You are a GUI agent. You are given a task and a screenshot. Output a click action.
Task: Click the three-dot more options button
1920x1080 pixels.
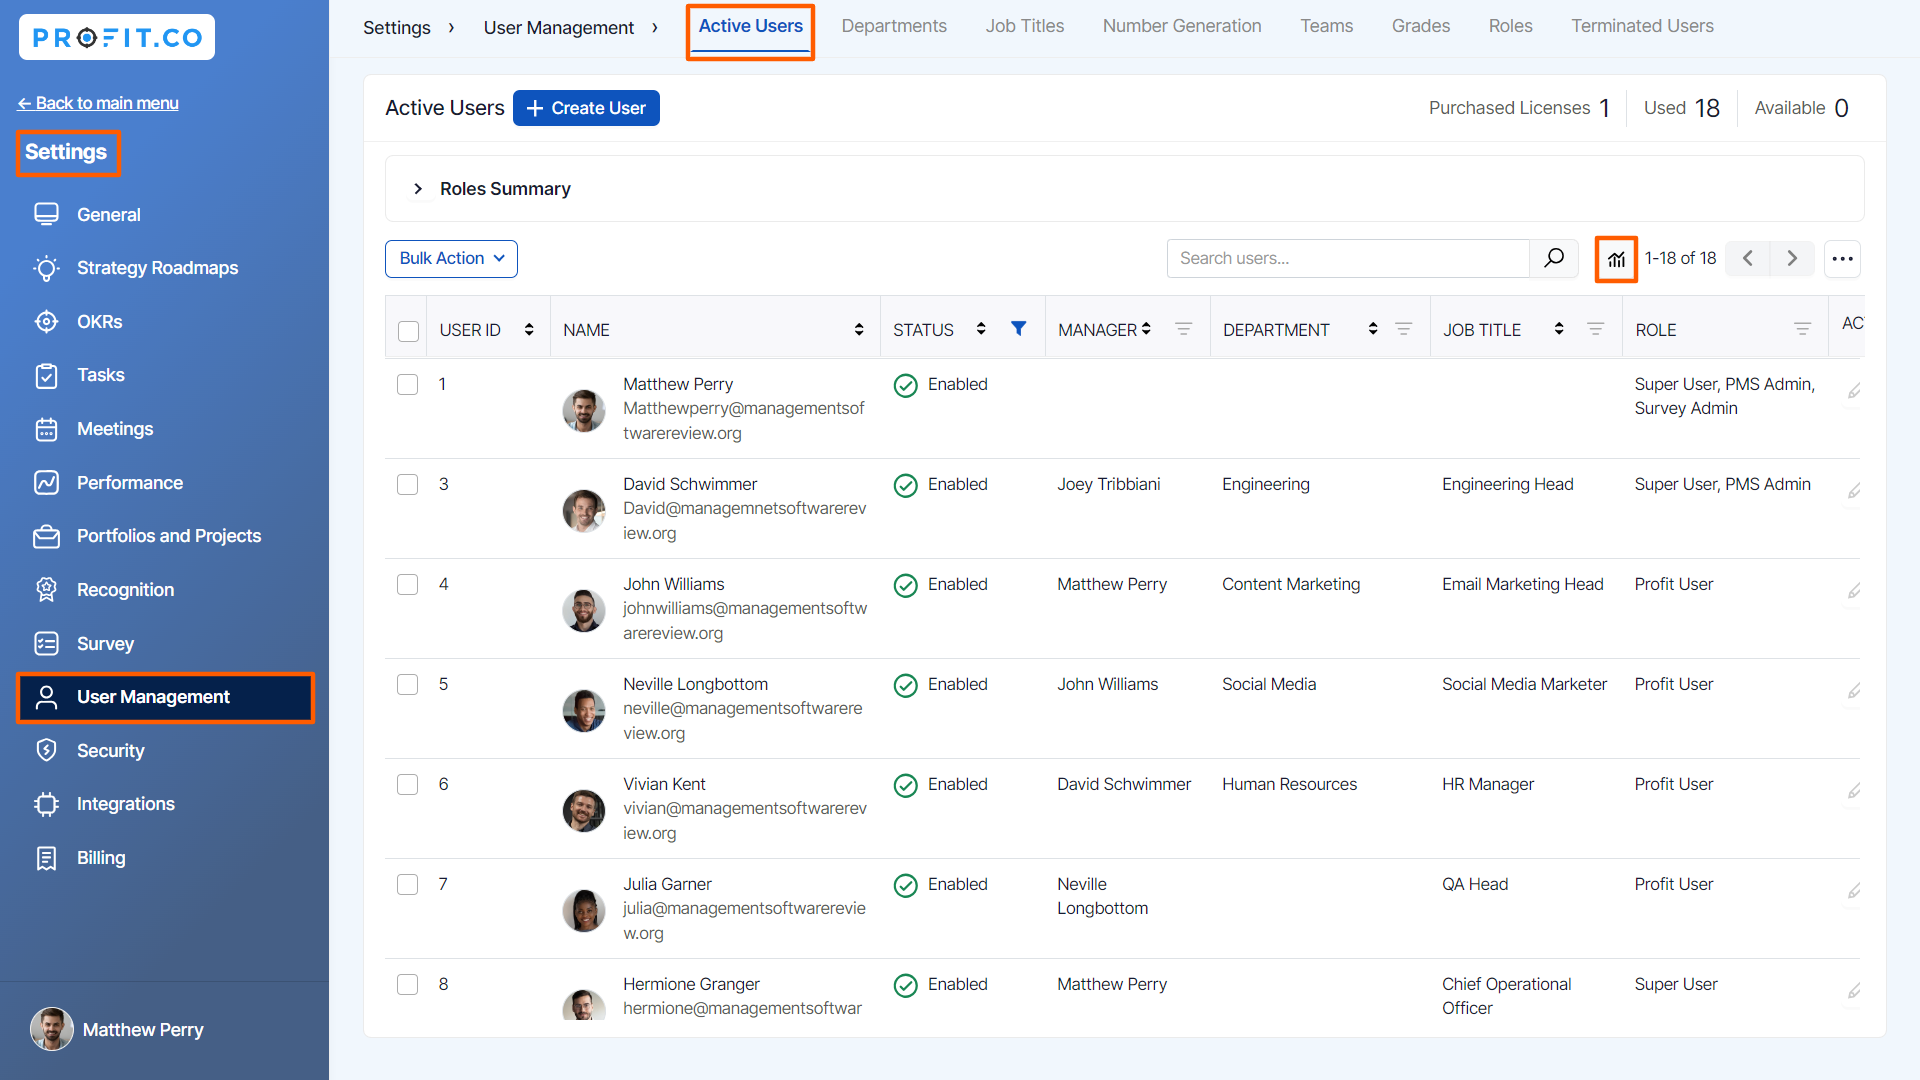[1842, 259]
